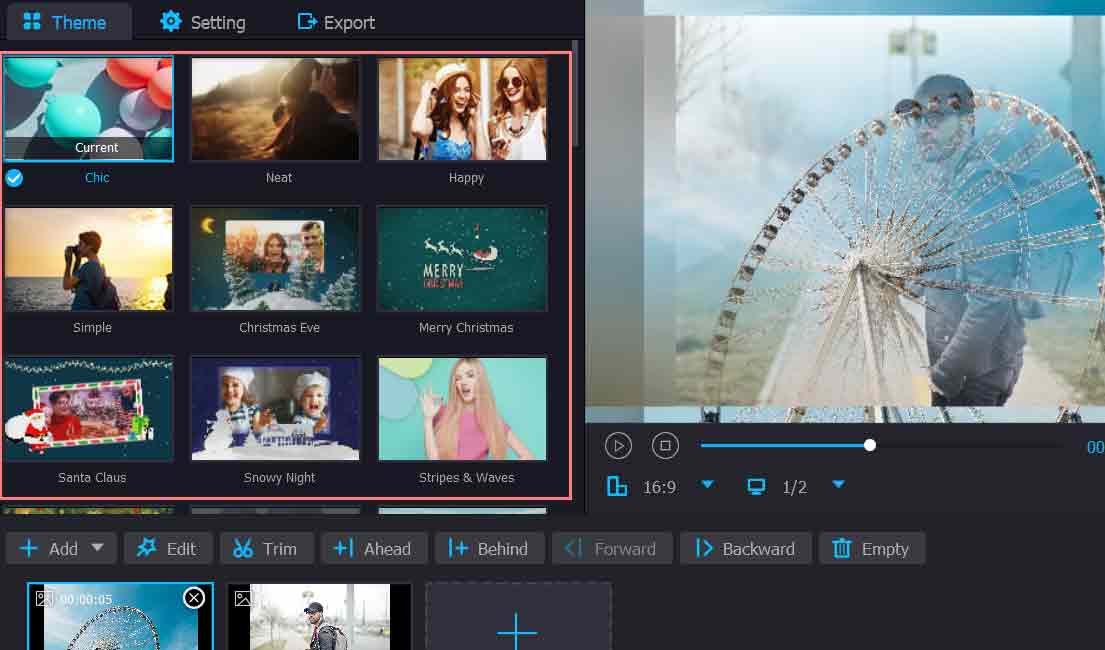Click the playback progress slider handle
Image resolution: width=1105 pixels, height=650 pixels.
click(x=870, y=445)
